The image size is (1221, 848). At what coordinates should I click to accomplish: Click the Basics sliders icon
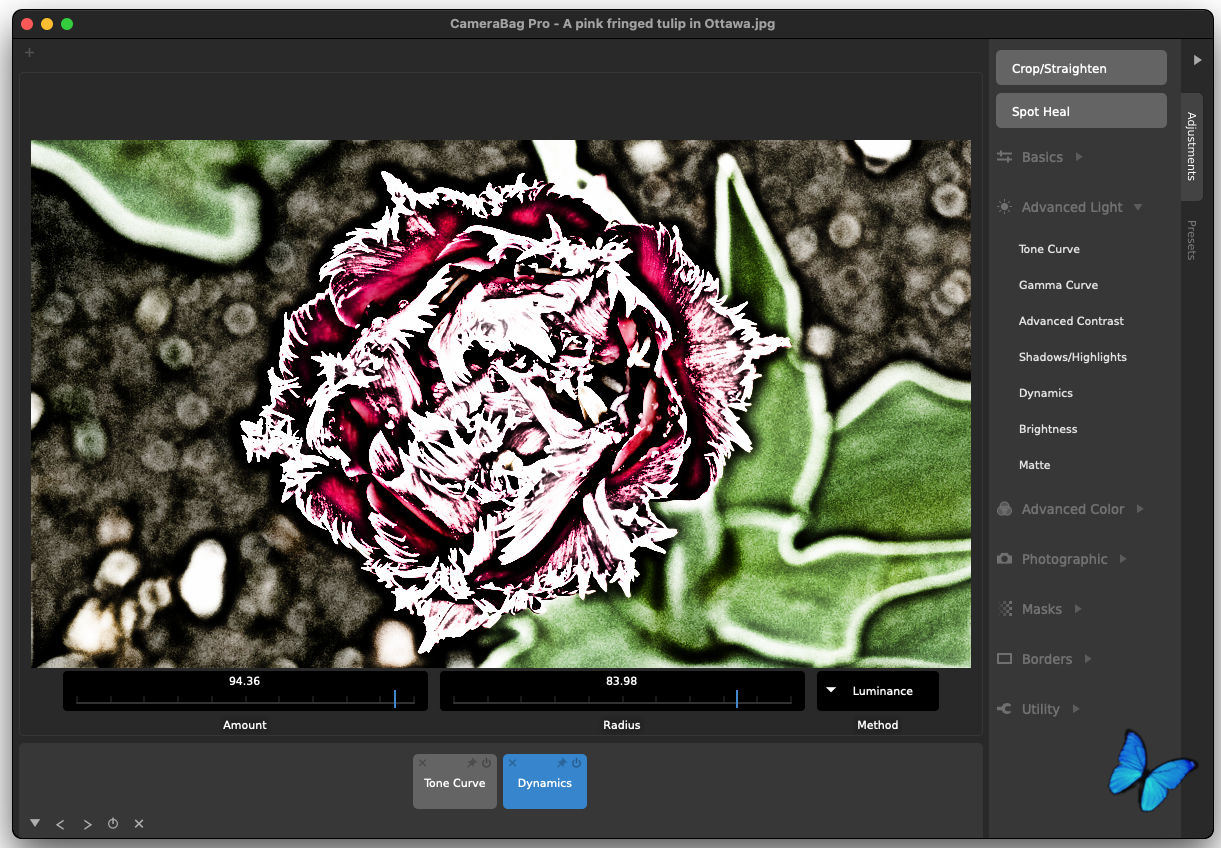coord(1005,157)
